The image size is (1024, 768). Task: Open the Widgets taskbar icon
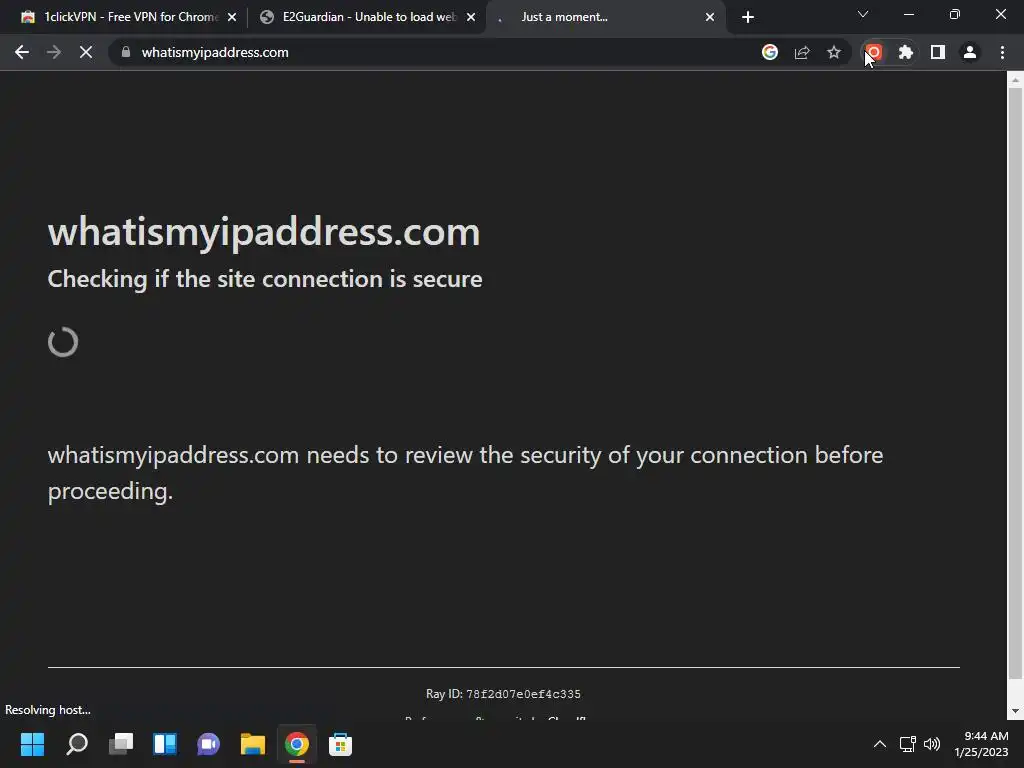pos(165,744)
